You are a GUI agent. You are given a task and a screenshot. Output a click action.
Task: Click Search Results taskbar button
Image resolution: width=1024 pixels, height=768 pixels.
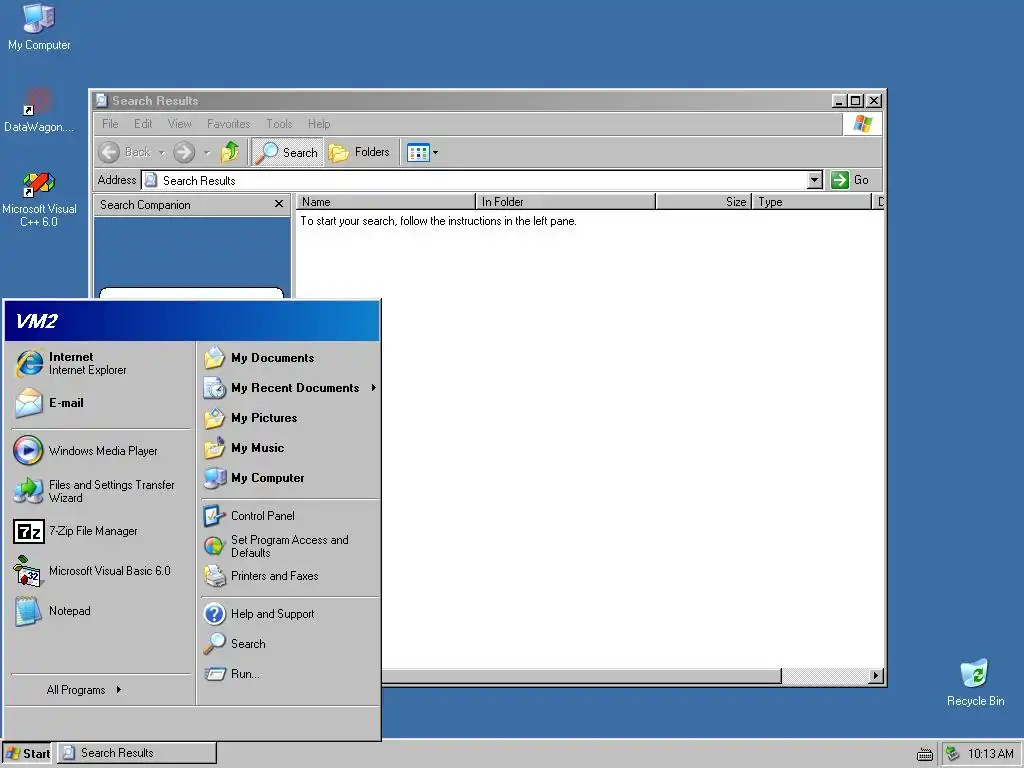coord(137,753)
